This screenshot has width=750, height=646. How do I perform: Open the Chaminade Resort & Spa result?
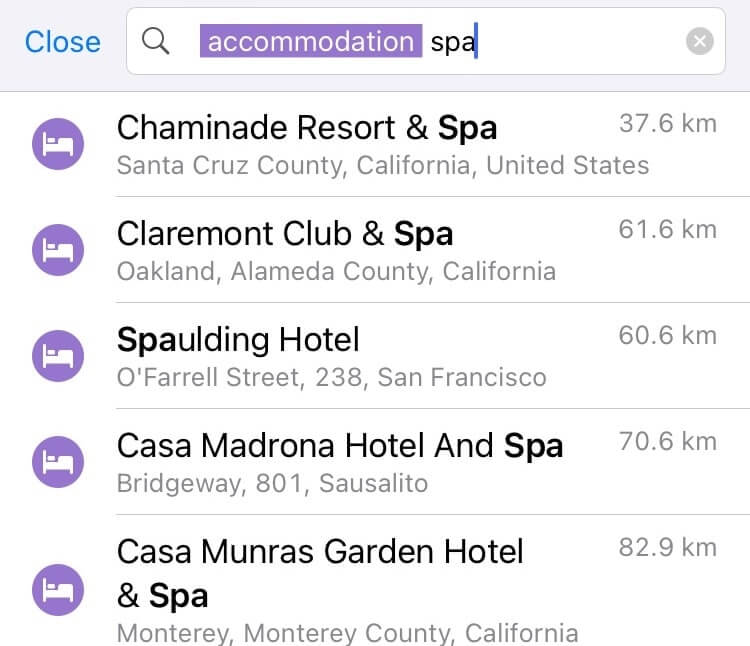(x=307, y=128)
